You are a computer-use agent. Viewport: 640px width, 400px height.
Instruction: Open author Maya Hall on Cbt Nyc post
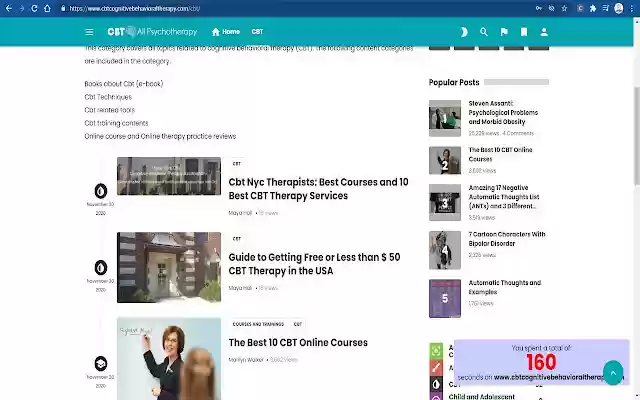240,213
